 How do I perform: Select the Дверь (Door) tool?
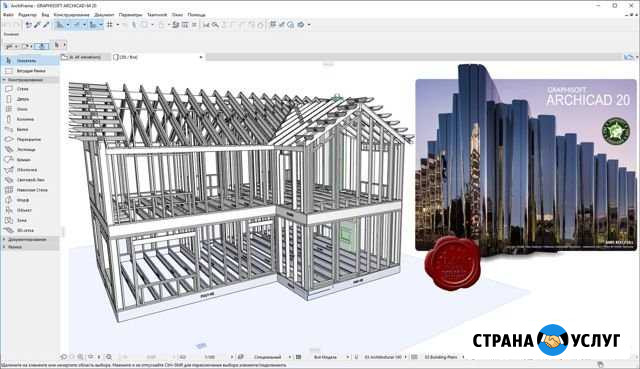pyautogui.click(x=30, y=99)
